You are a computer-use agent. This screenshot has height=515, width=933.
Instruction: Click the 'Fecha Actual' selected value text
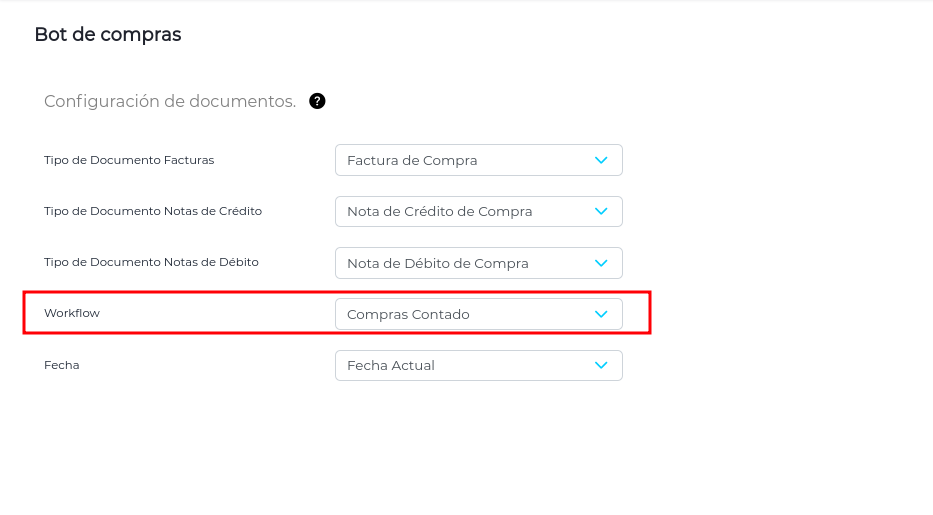coord(391,365)
